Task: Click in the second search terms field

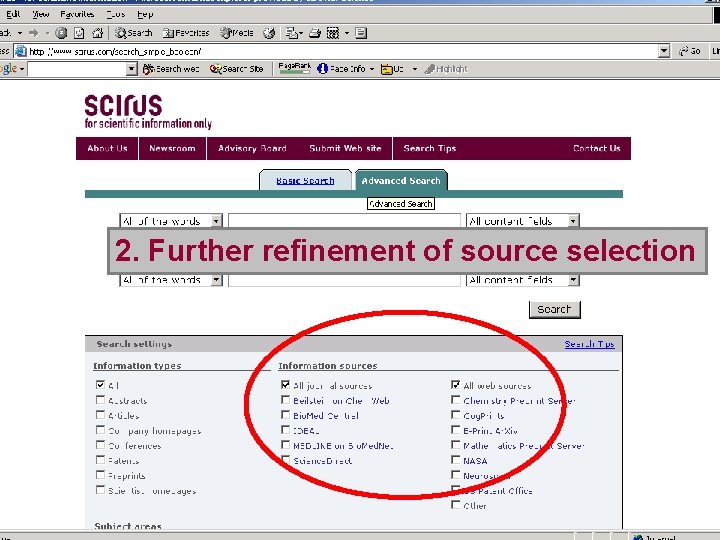Action: pos(344,280)
